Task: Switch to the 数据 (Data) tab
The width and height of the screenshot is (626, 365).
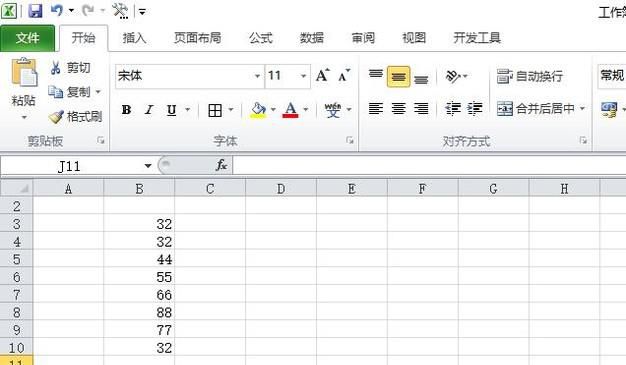Action: click(x=312, y=38)
